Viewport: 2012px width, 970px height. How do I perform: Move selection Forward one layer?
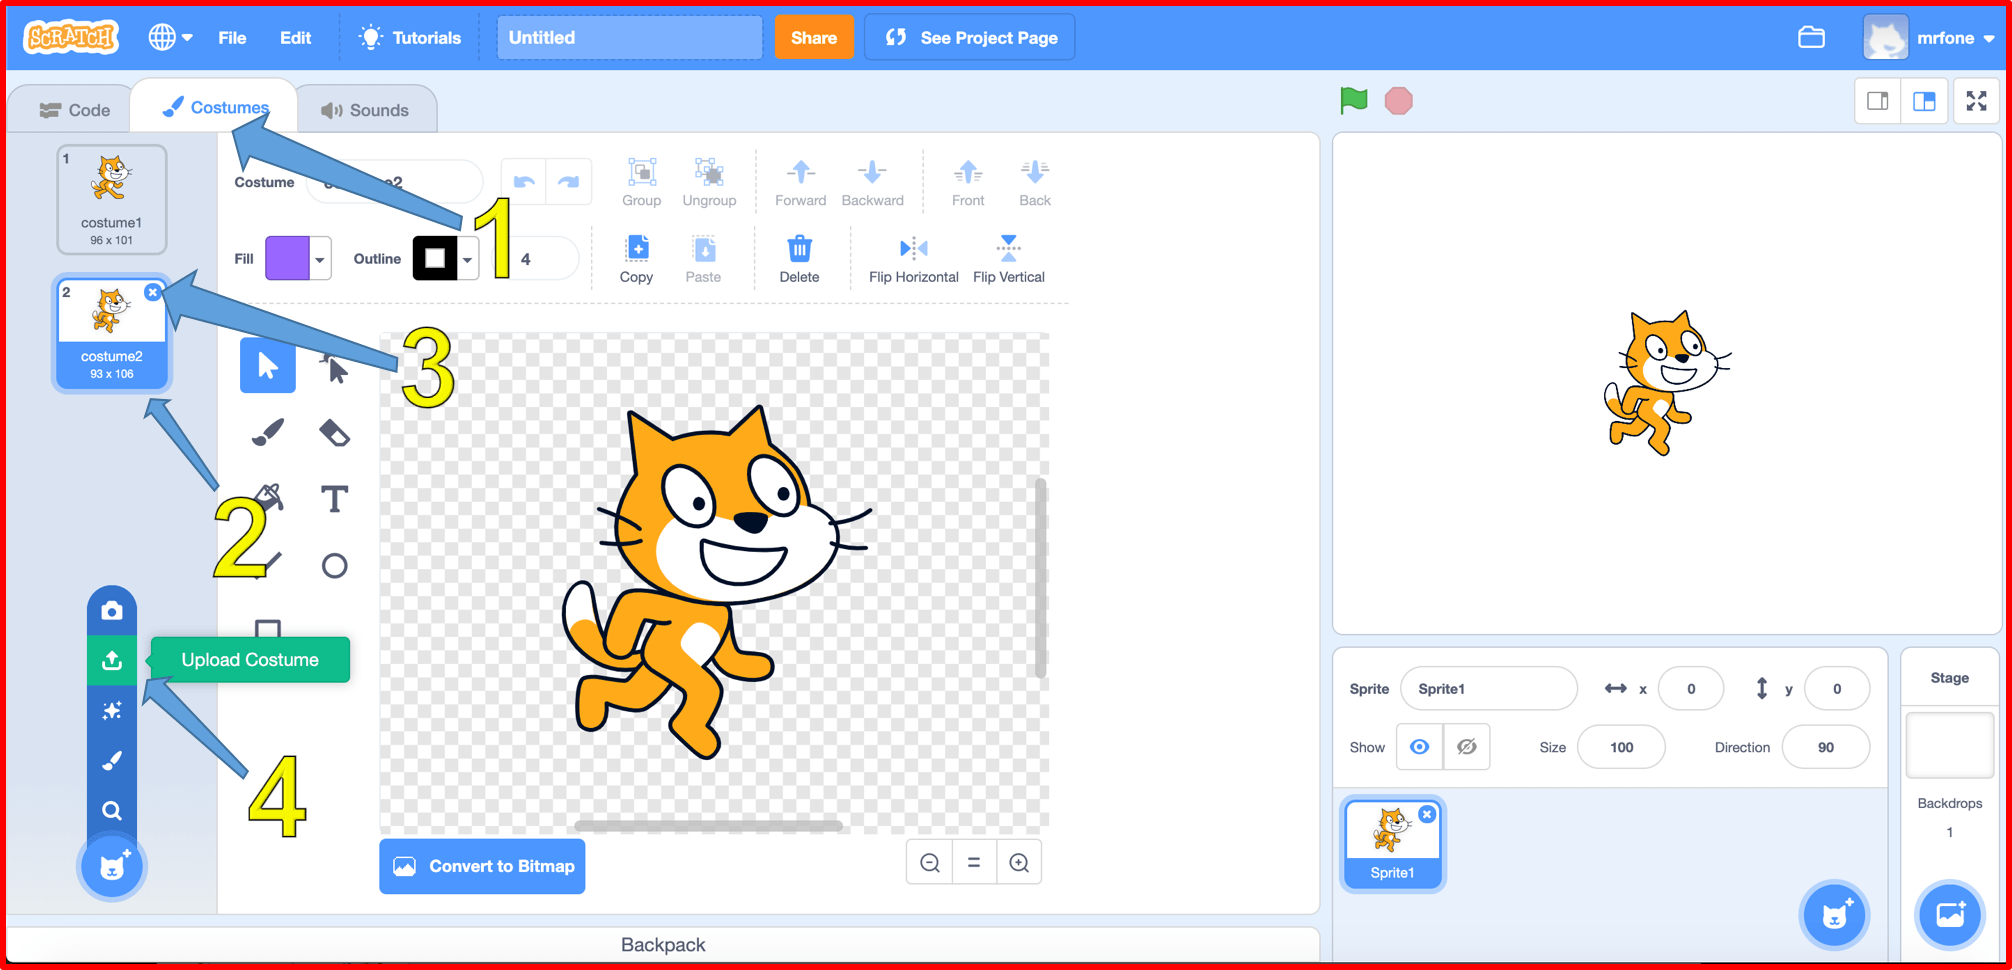coord(801,182)
